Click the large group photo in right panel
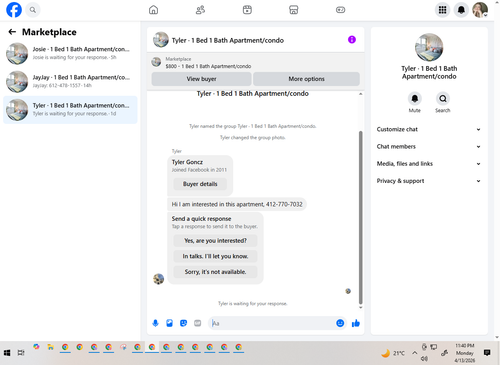Image resolution: width=500 pixels, height=365 pixels. pos(429,48)
